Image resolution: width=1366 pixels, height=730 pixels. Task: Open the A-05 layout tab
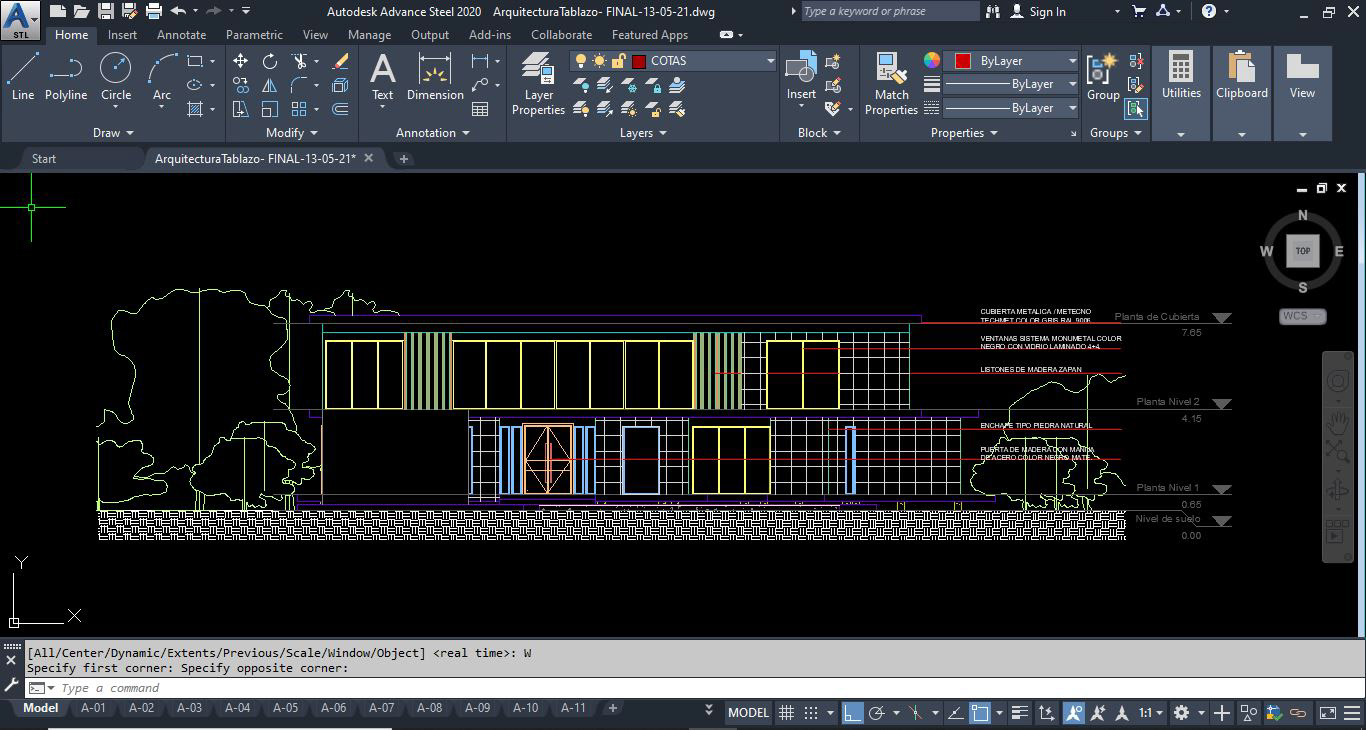click(285, 708)
